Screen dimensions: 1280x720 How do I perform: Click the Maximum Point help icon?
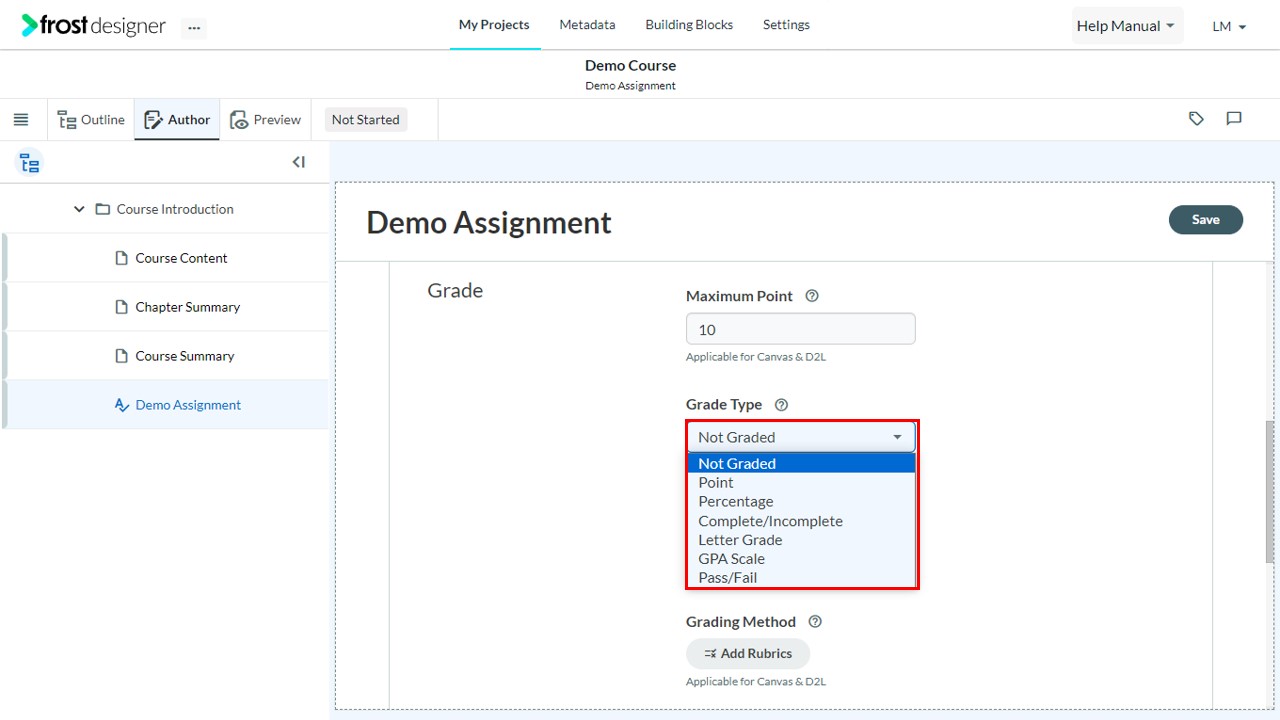tap(812, 296)
